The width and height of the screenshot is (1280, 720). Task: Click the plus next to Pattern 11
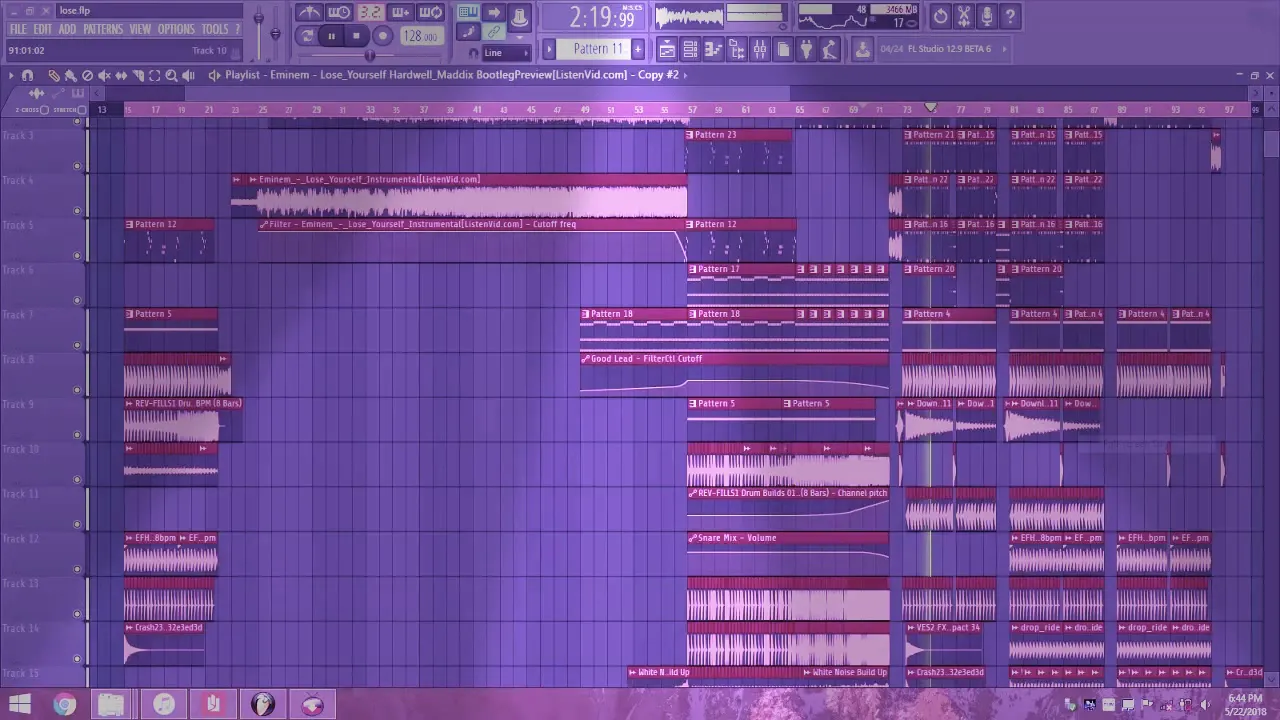pos(637,48)
